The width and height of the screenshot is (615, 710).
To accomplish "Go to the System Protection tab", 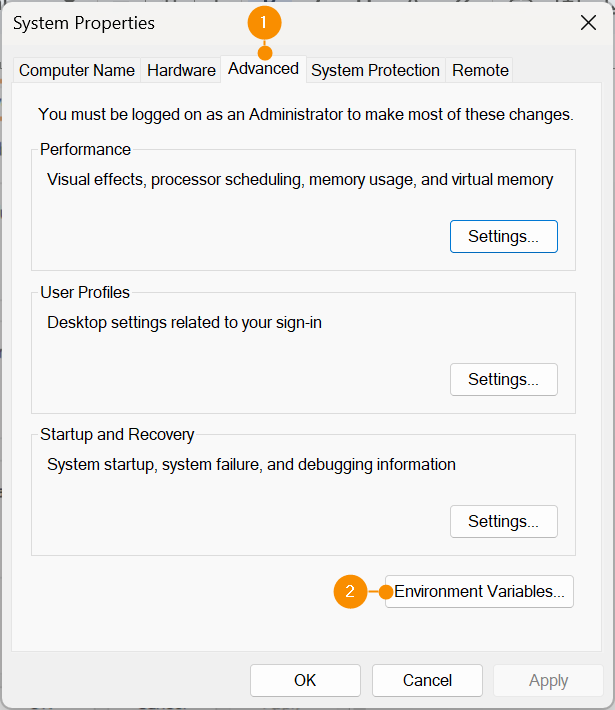I will click(x=375, y=70).
